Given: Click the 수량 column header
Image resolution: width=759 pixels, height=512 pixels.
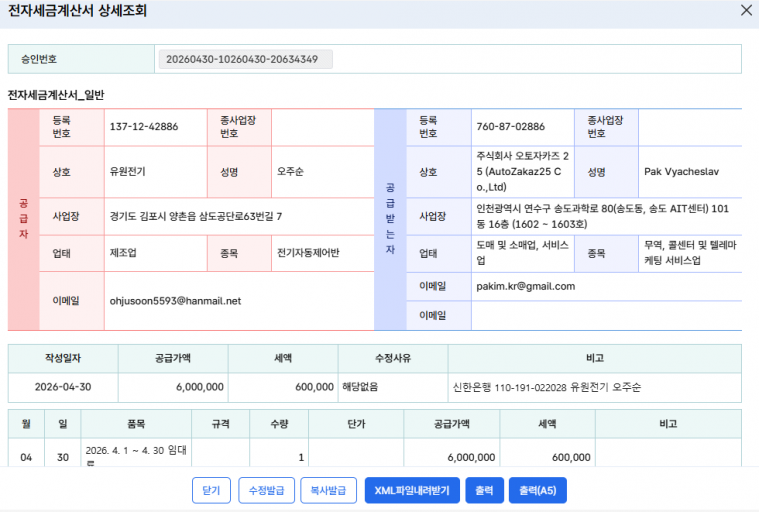Looking at the screenshot, I should click(x=279, y=424).
